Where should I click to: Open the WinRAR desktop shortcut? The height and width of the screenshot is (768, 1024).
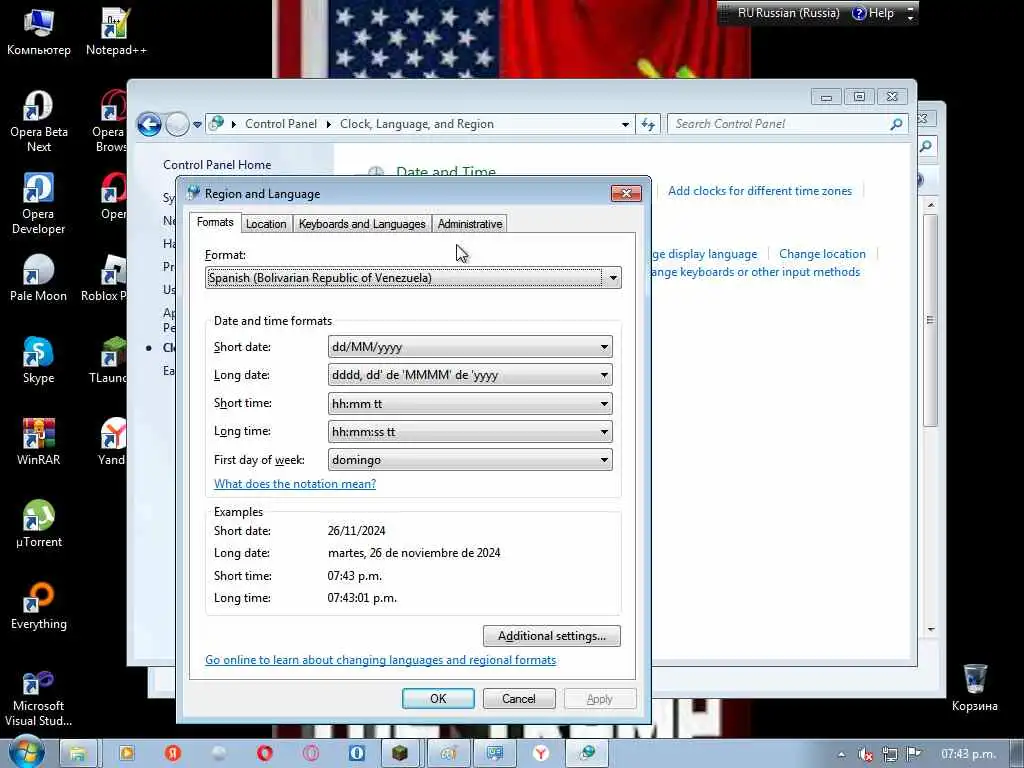click(39, 443)
